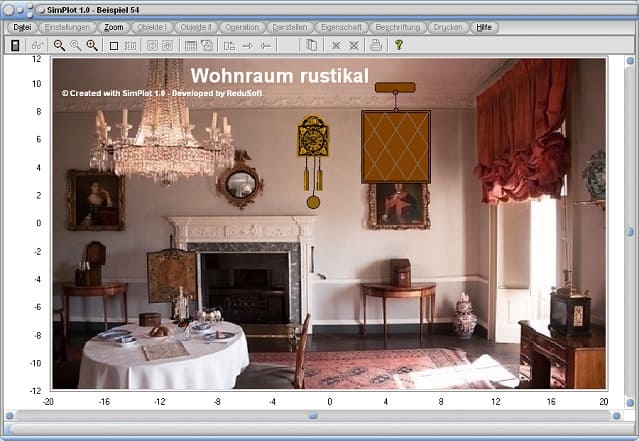Click the horizontal slider thumb below the plot

point(312,414)
